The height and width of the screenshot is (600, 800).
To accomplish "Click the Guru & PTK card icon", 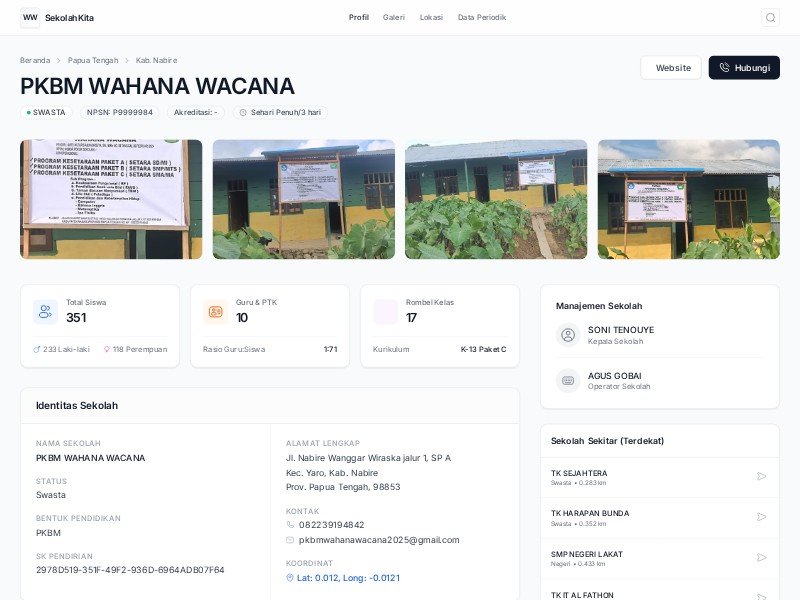I will point(215,312).
